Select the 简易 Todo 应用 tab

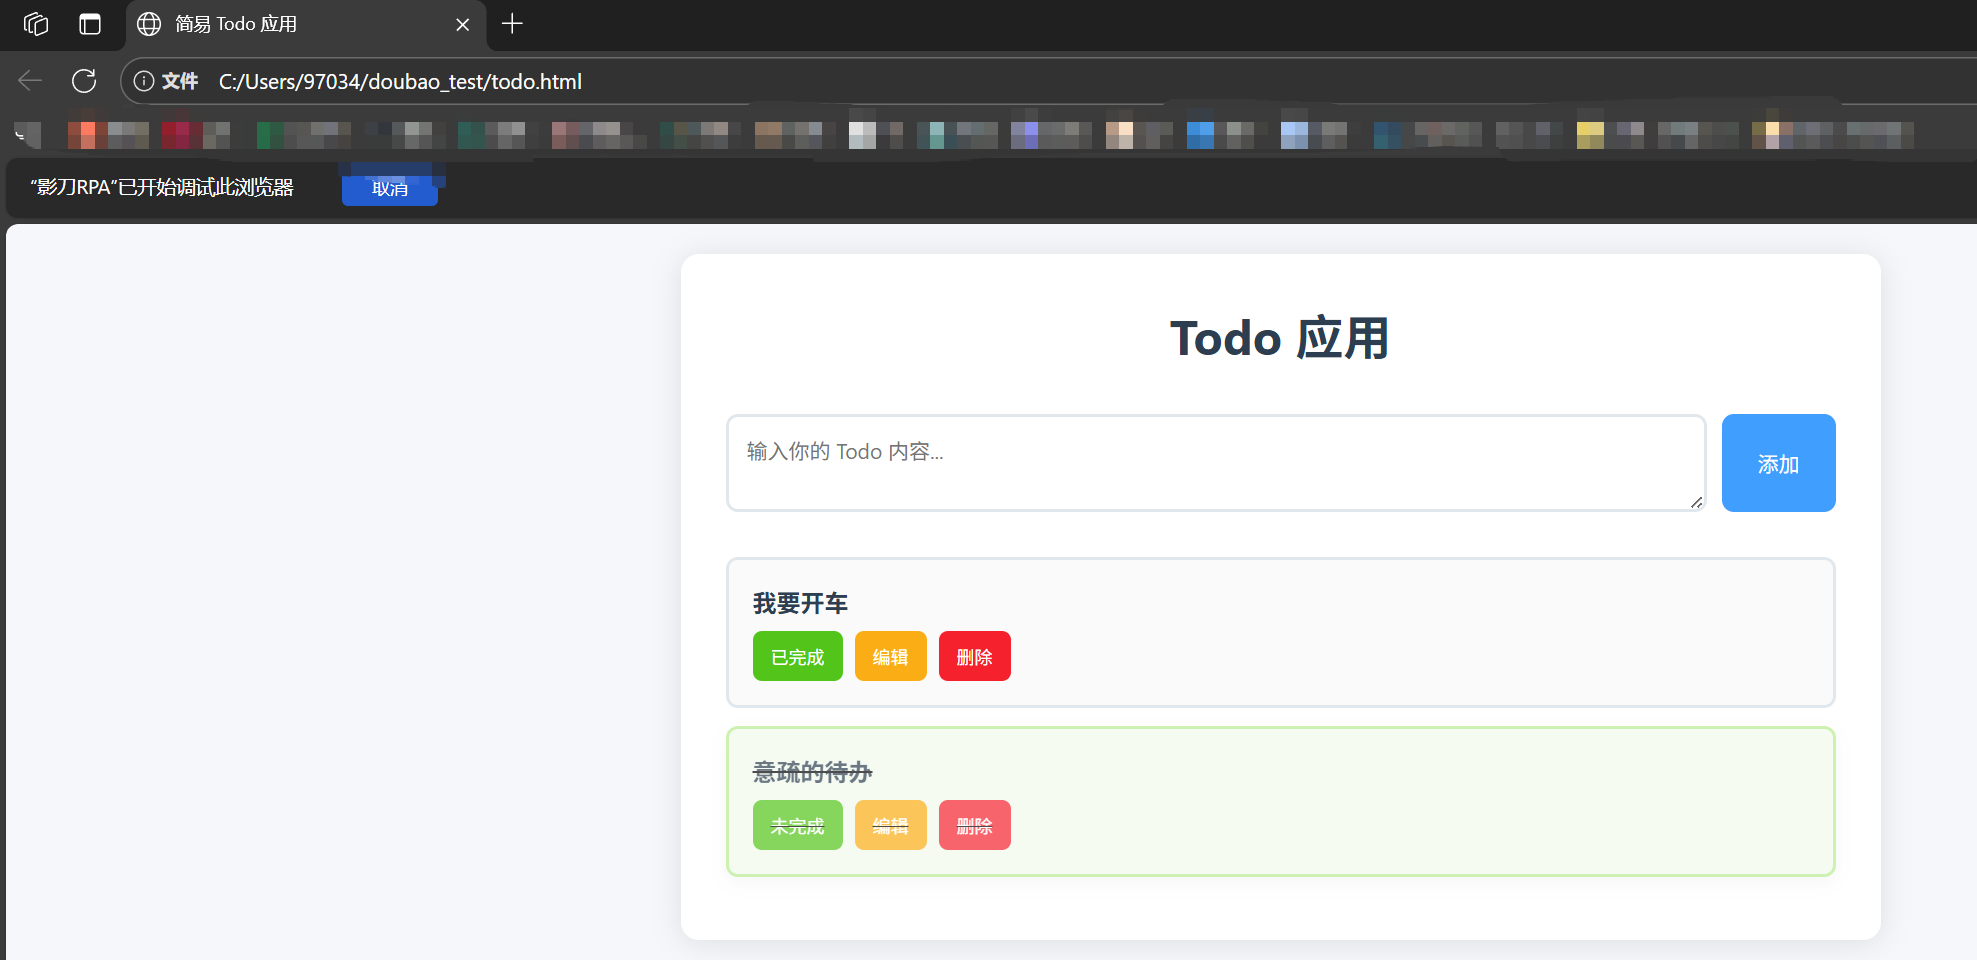coord(306,24)
